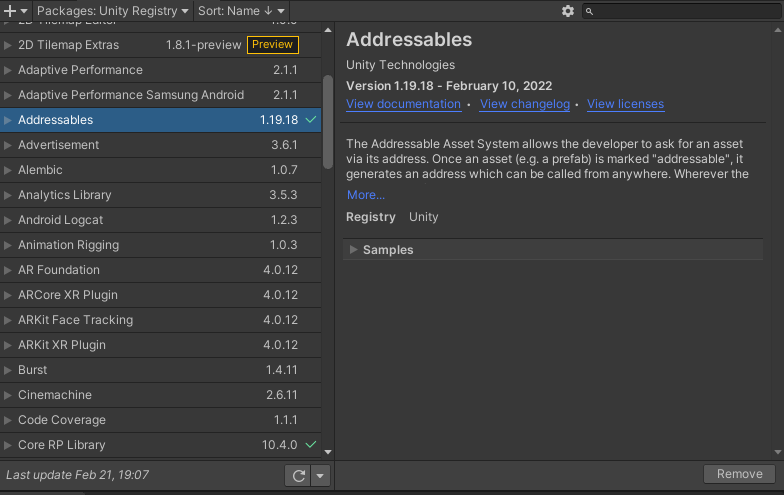
Task: Click Core RP Library installed checkmark
Action: click(311, 444)
